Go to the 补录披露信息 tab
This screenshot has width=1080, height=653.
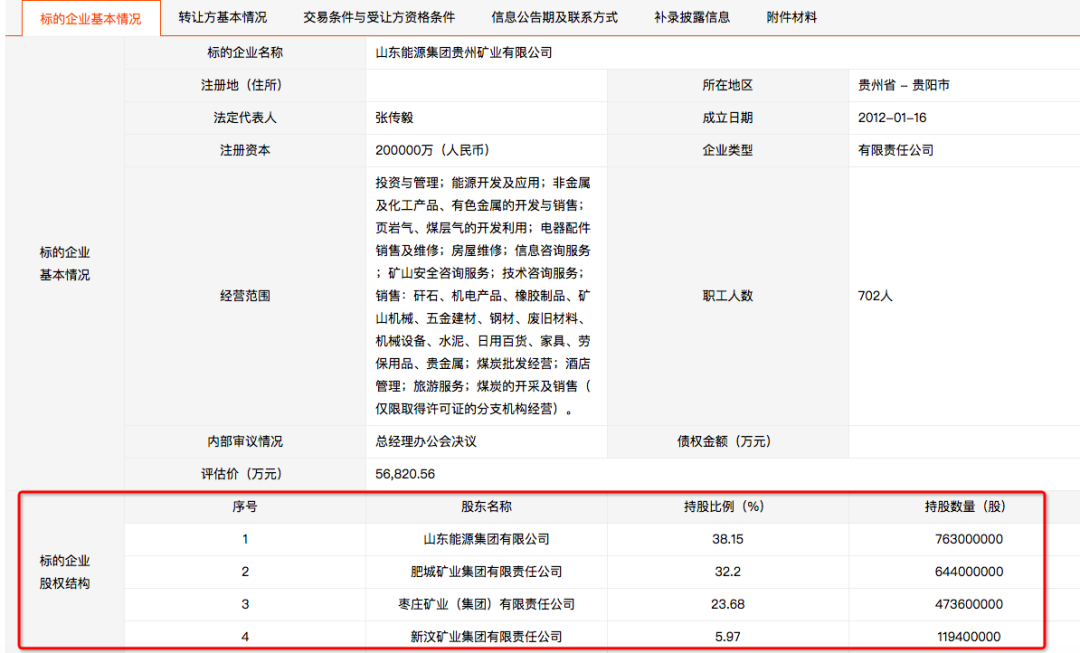coord(692,17)
